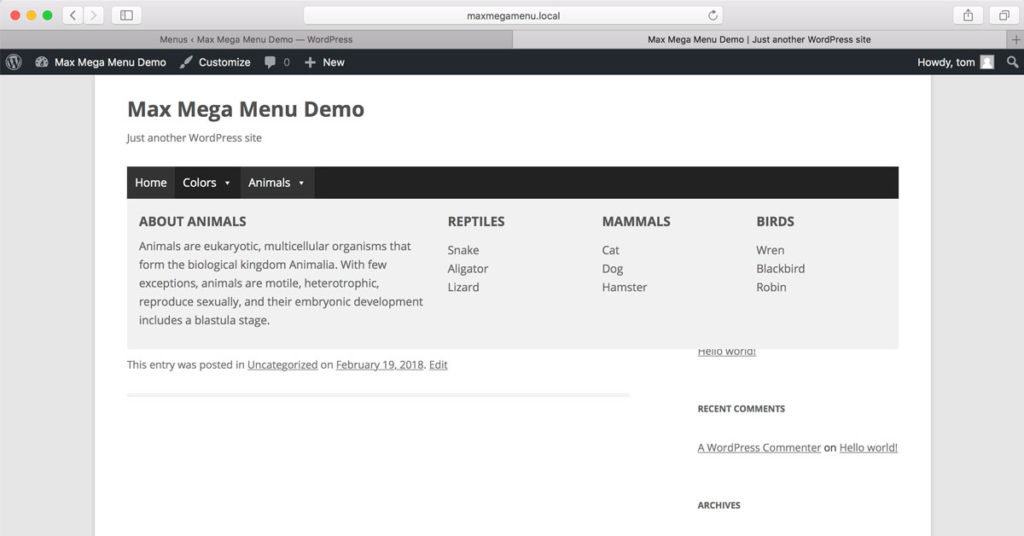Go back with Safari back arrow

72,15
